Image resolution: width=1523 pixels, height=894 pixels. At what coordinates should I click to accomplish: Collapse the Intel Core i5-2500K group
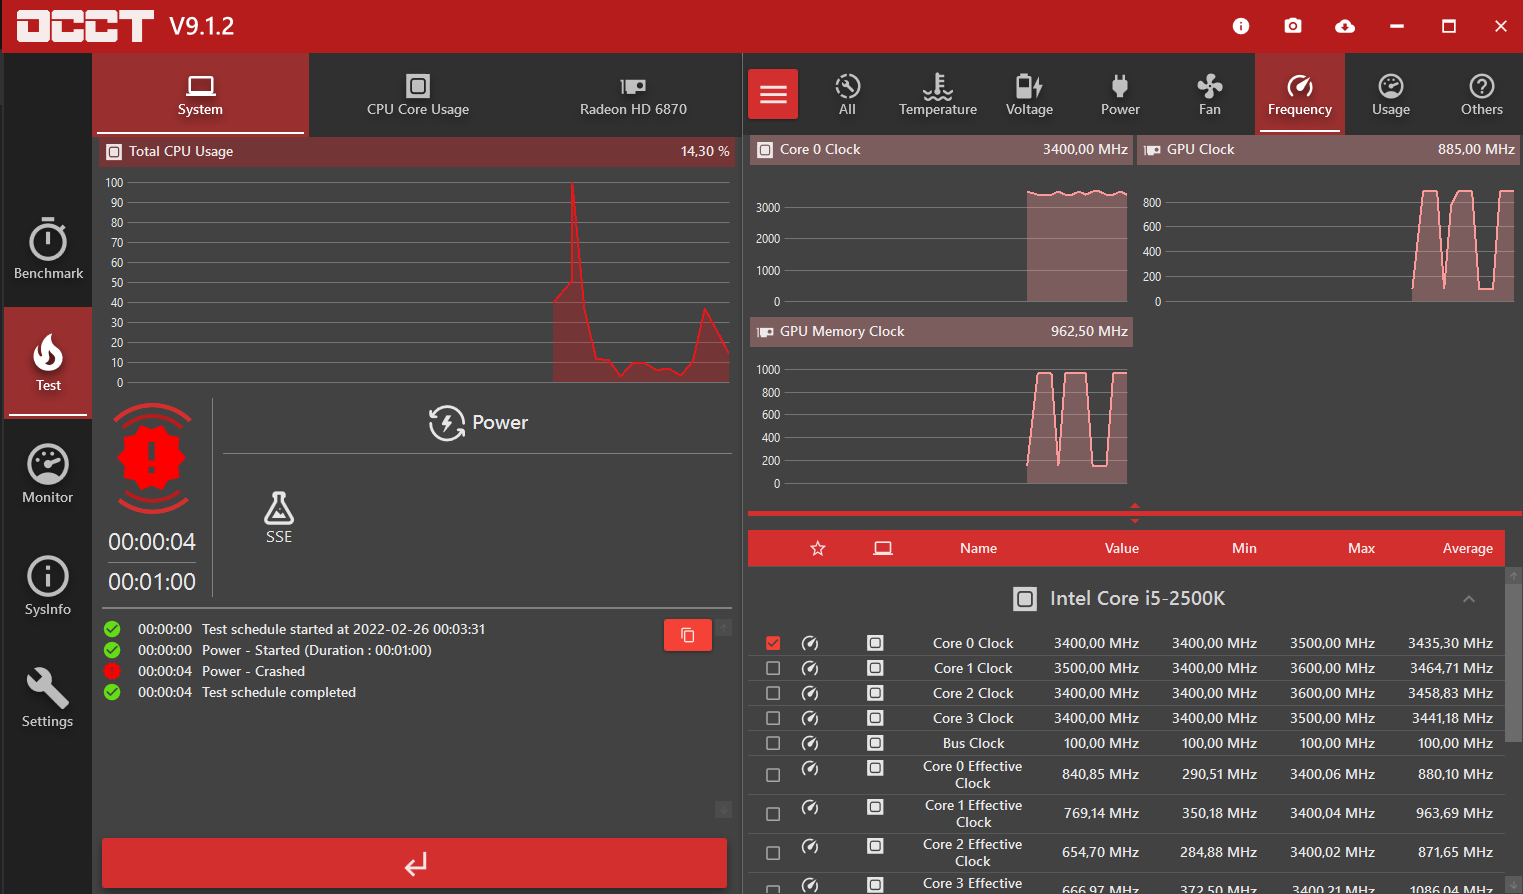pos(1468,599)
